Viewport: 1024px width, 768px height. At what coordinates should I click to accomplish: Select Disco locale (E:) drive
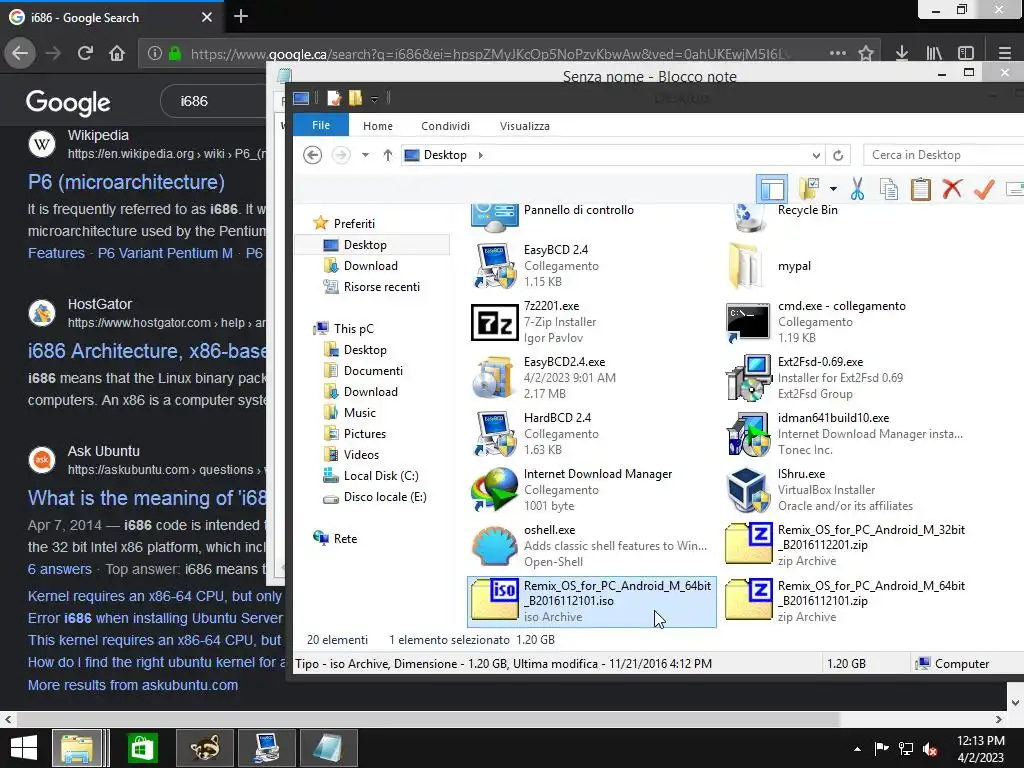pos(385,497)
